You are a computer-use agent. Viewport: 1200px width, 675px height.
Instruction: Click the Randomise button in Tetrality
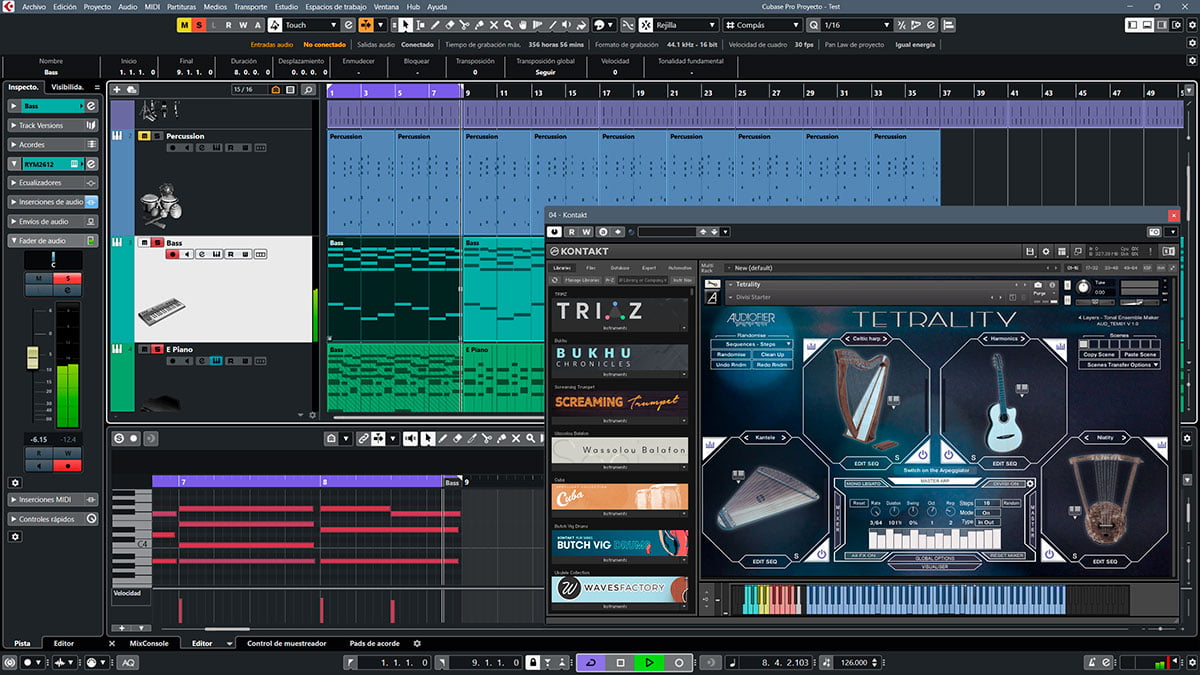[731, 355]
